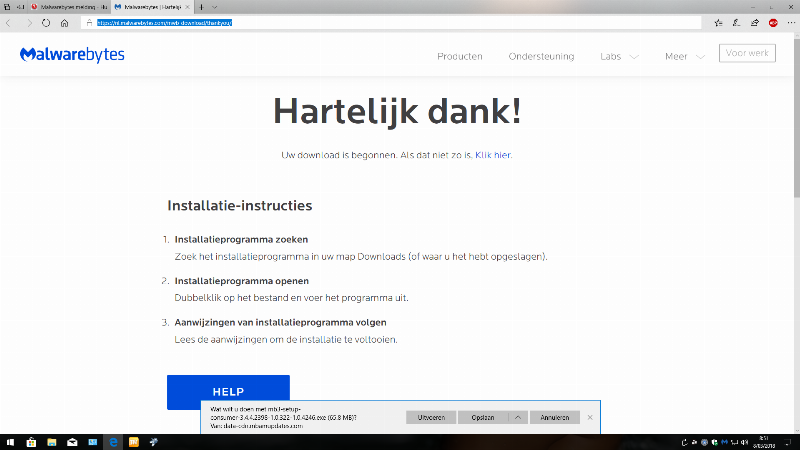The height and width of the screenshot is (450, 800).
Task: Click Uitvoeren to run the download
Action: [x=431, y=417]
